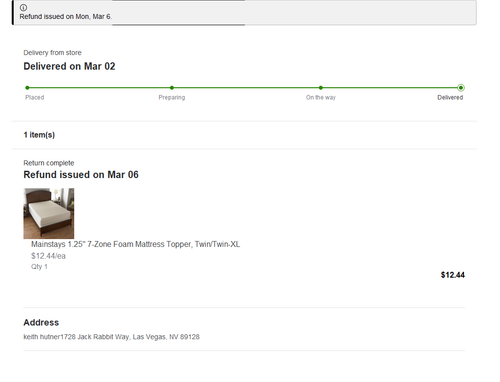Click the 'Placed' label

pyautogui.click(x=35, y=97)
